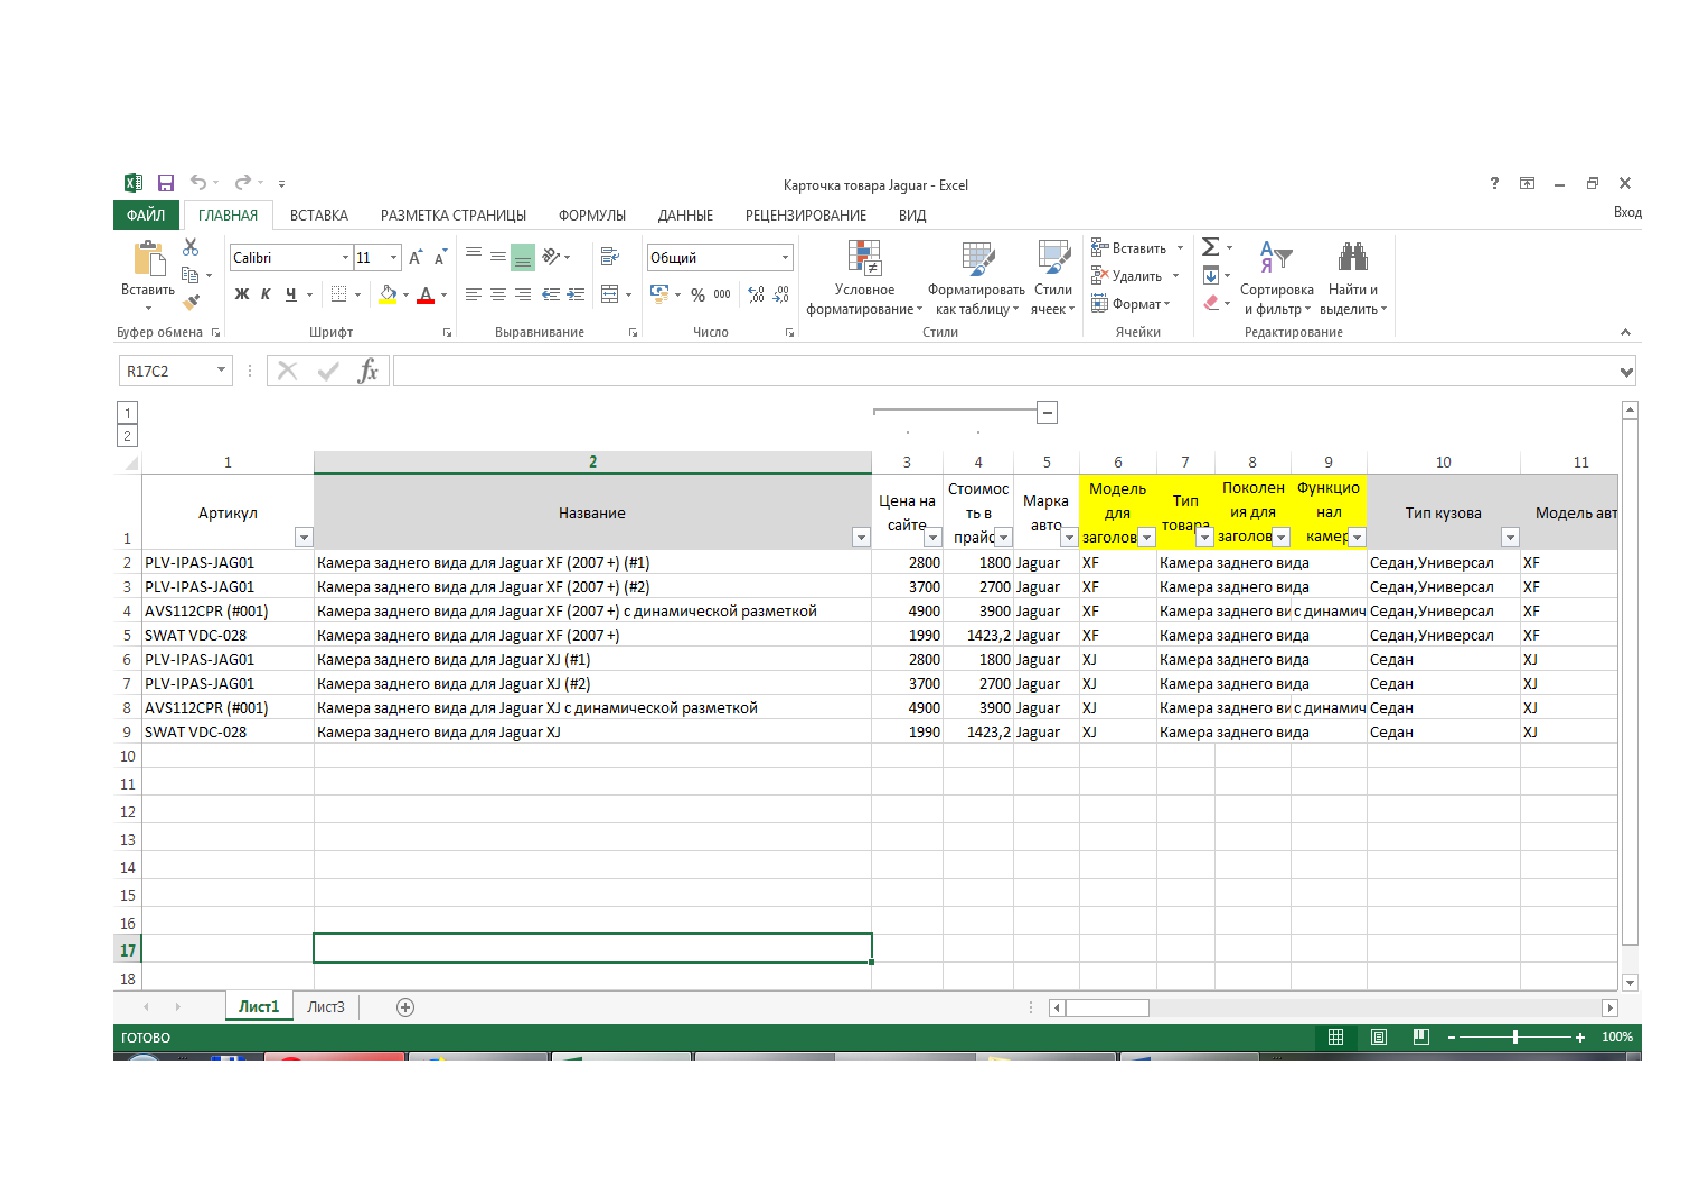1684x1190 pixels.
Task: Click the Save icon in quick access toolbar
Action: coord(166,183)
